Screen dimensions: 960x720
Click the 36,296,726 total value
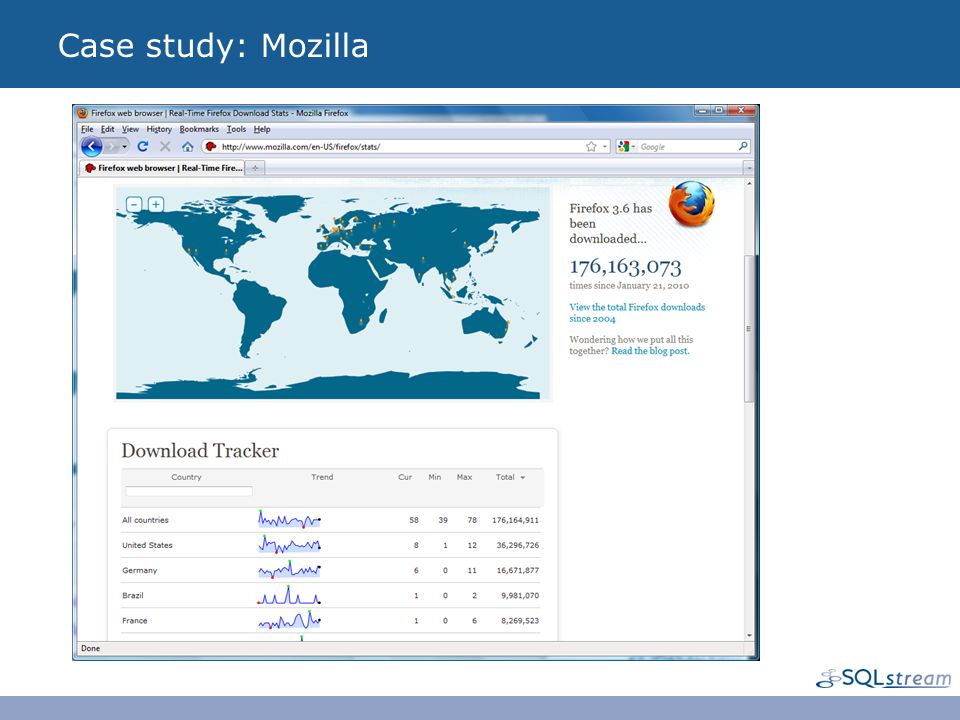tap(518, 545)
